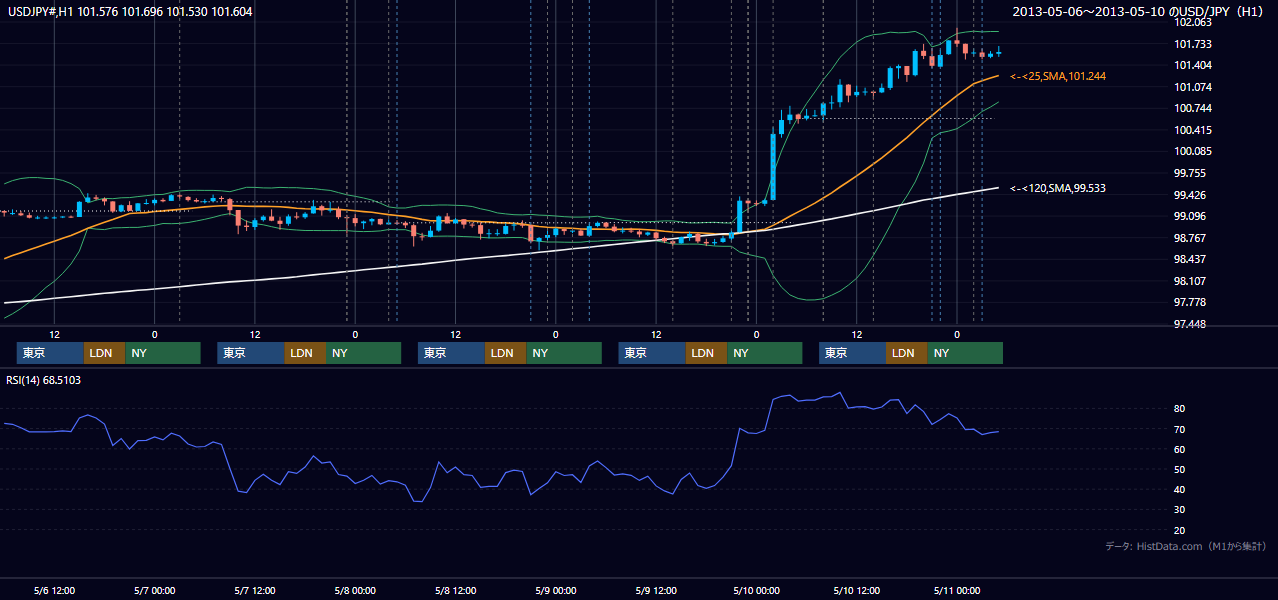
Task: Click the 5/7 12:00 time label
Action: 254,590
